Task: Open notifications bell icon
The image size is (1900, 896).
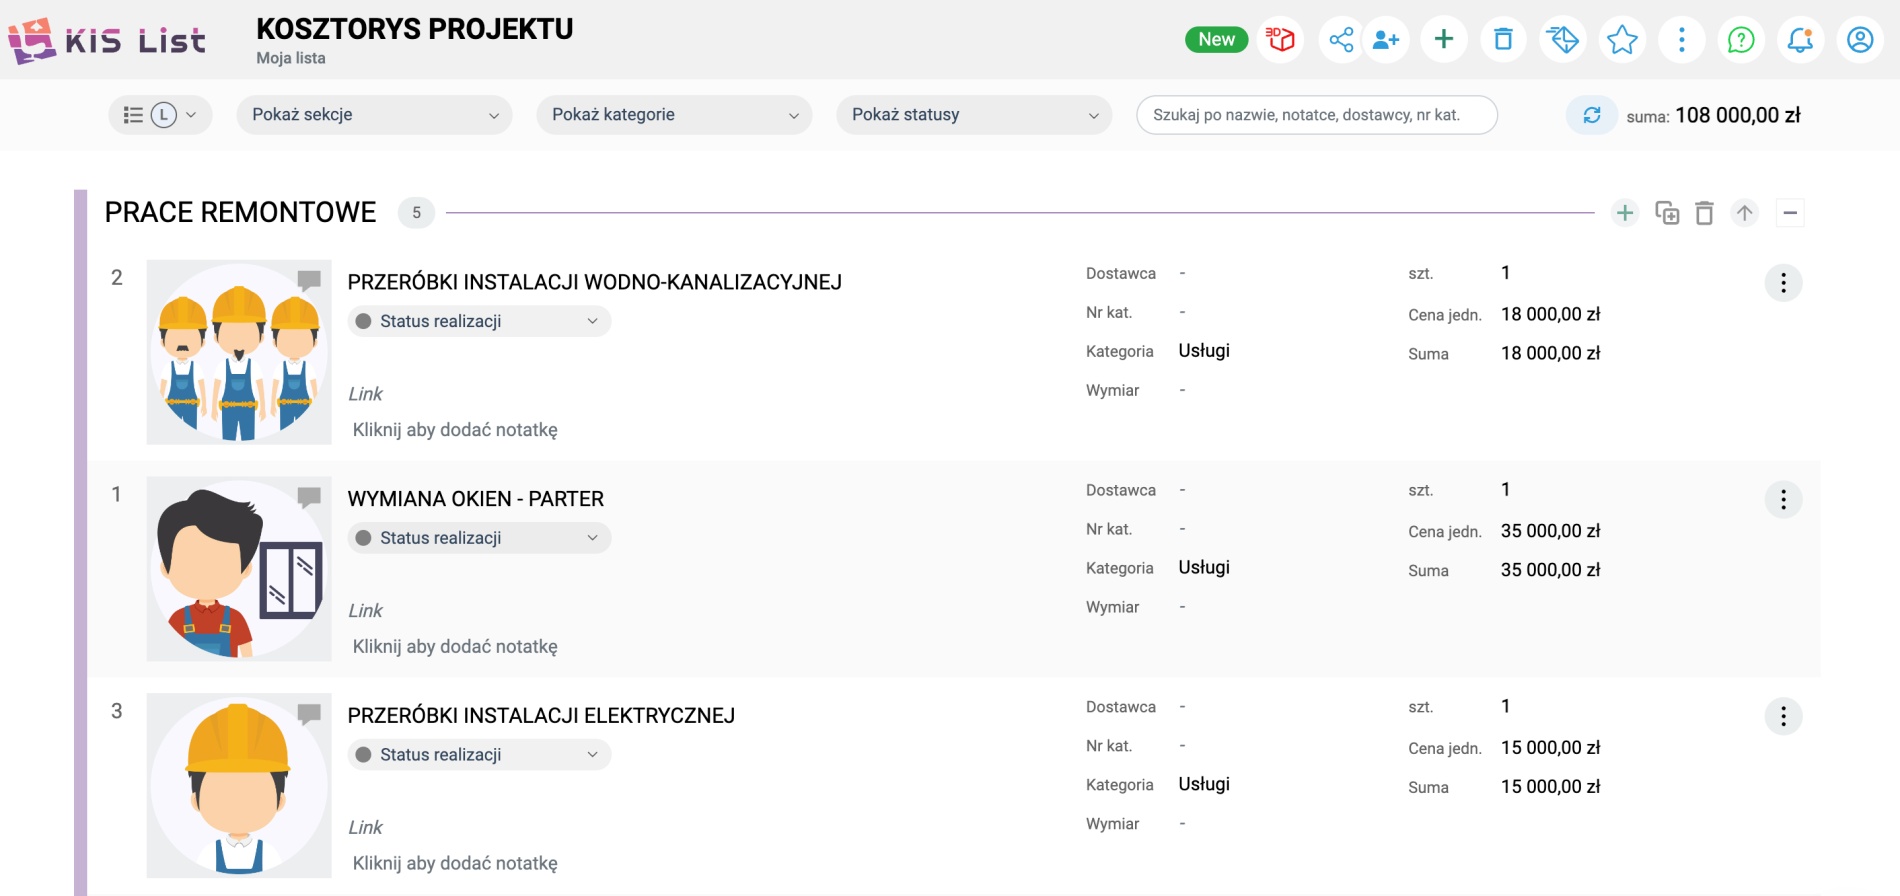Action: click(1801, 39)
